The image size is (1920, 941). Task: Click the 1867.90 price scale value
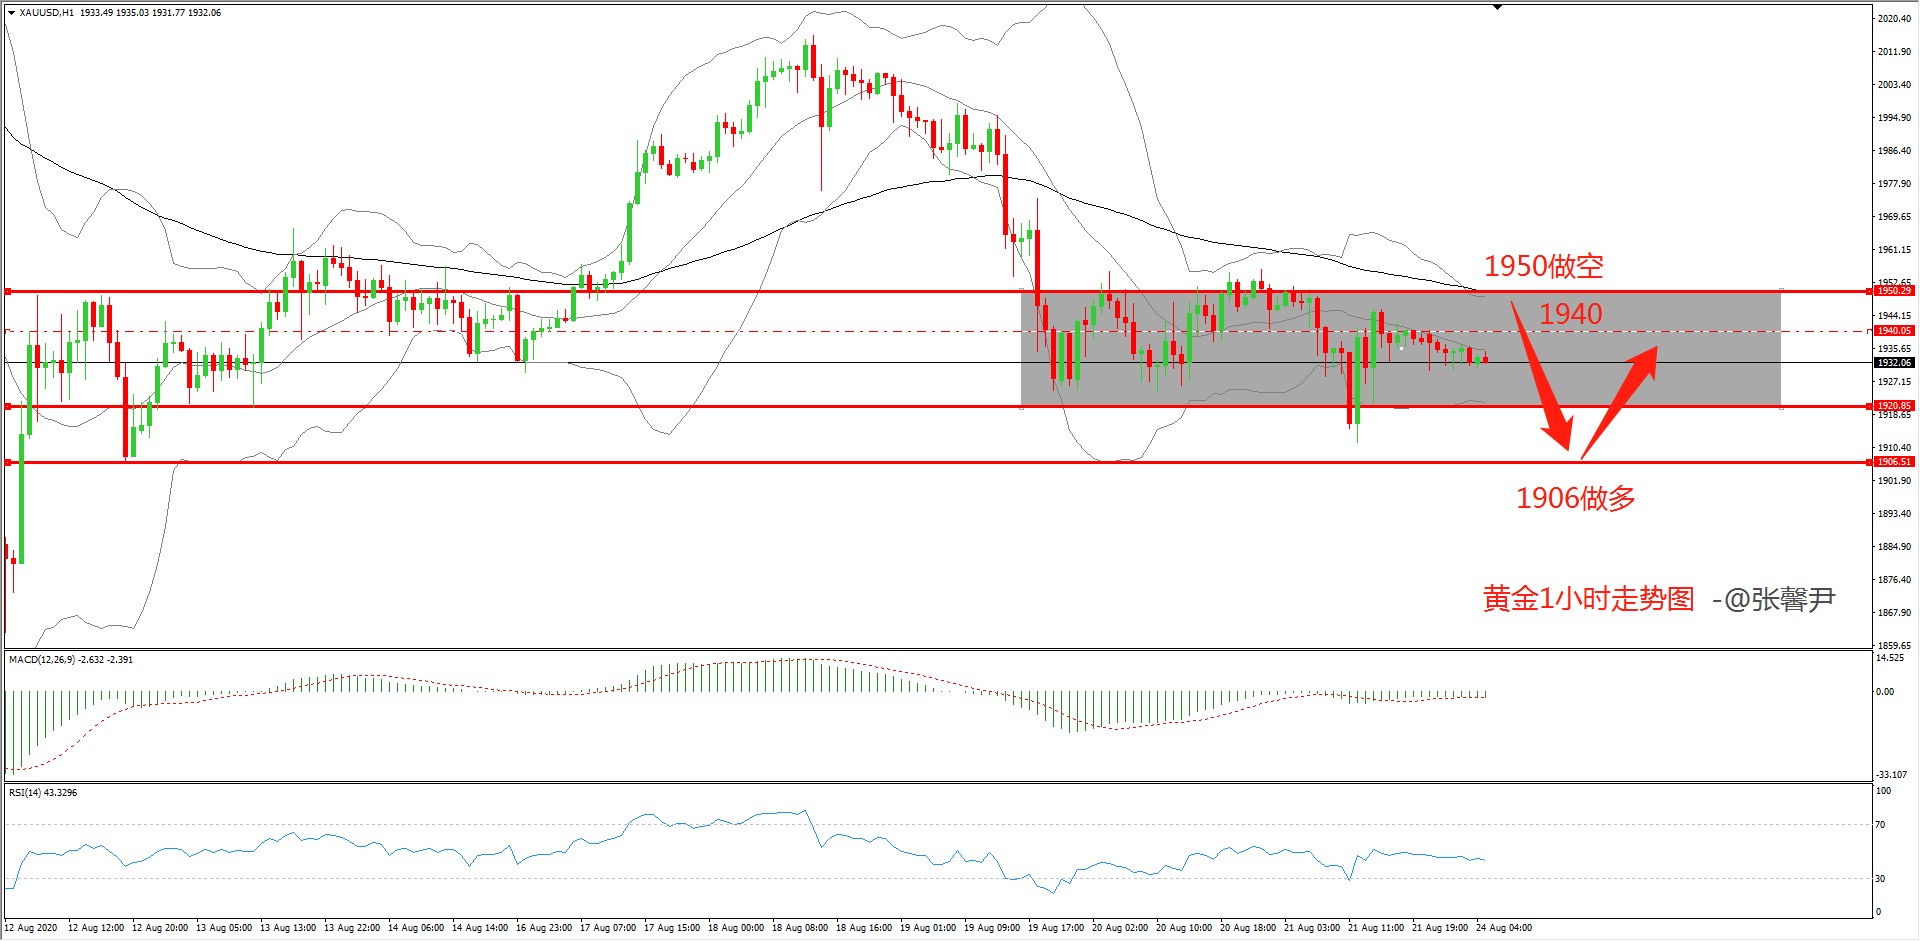(1894, 613)
